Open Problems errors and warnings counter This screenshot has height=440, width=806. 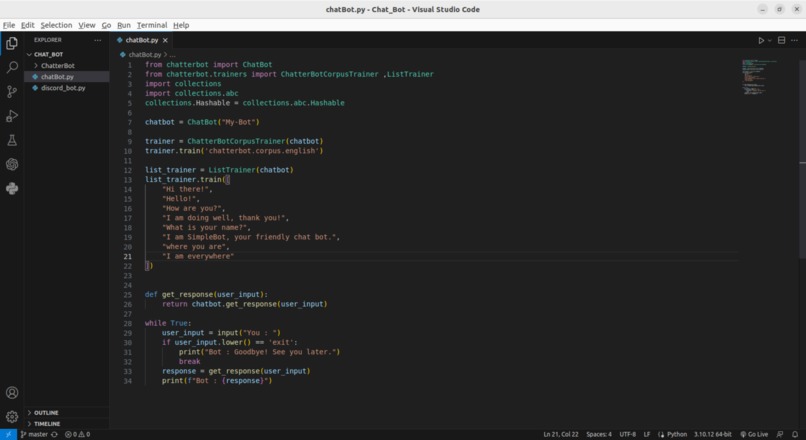click(x=77, y=434)
